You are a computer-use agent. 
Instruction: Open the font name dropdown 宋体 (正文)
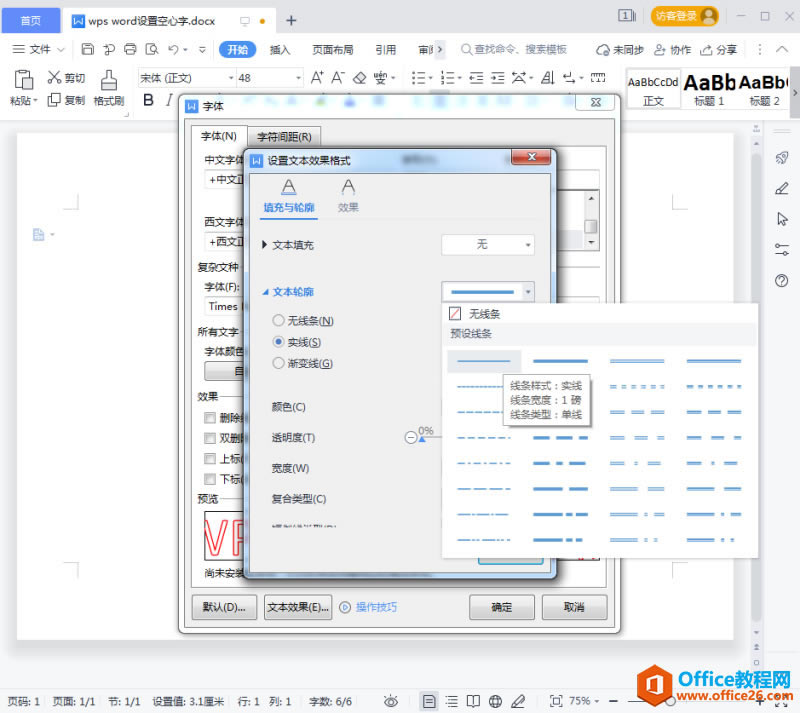(231, 78)
